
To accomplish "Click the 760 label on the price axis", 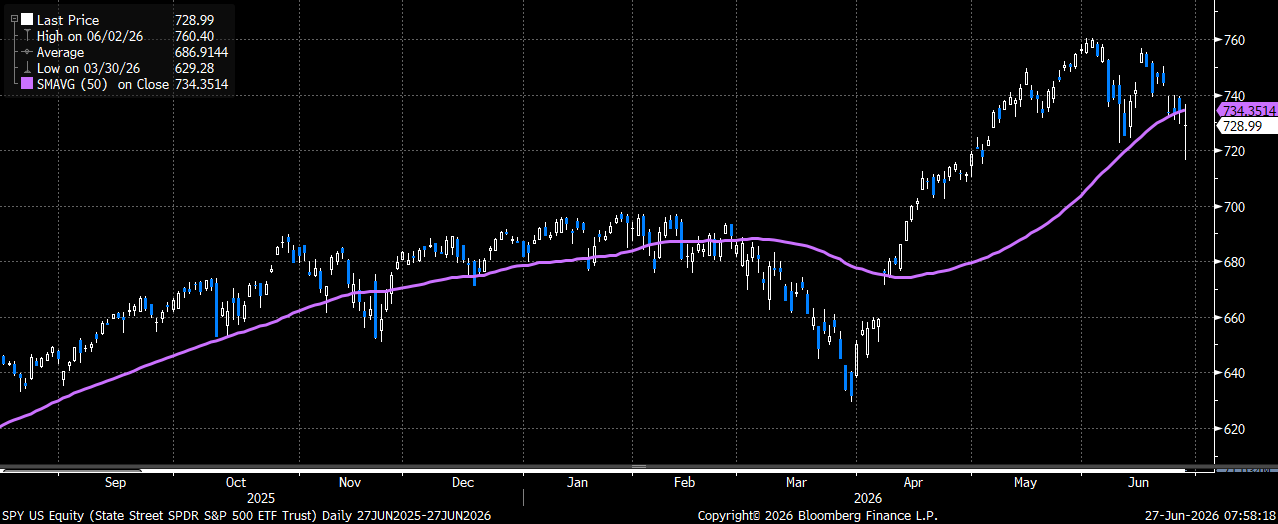I will tap(1233, 40).
